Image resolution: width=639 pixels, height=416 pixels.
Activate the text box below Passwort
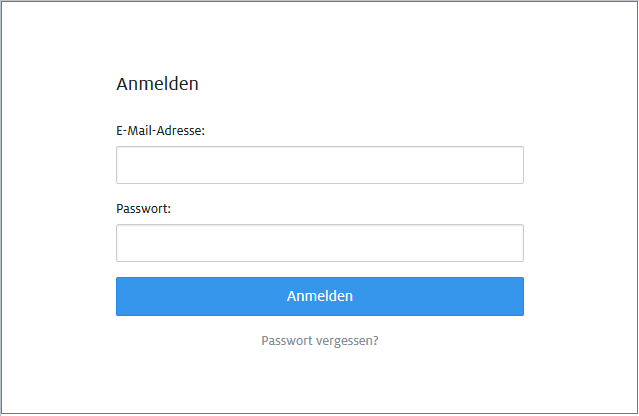[x=319, y=243]
